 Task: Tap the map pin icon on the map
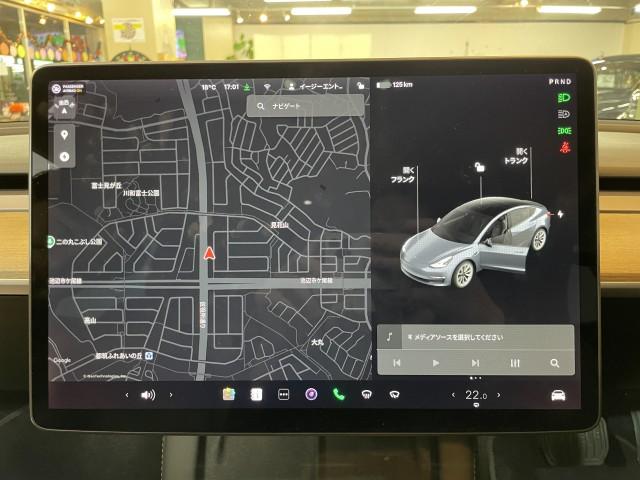click(64, 135)
